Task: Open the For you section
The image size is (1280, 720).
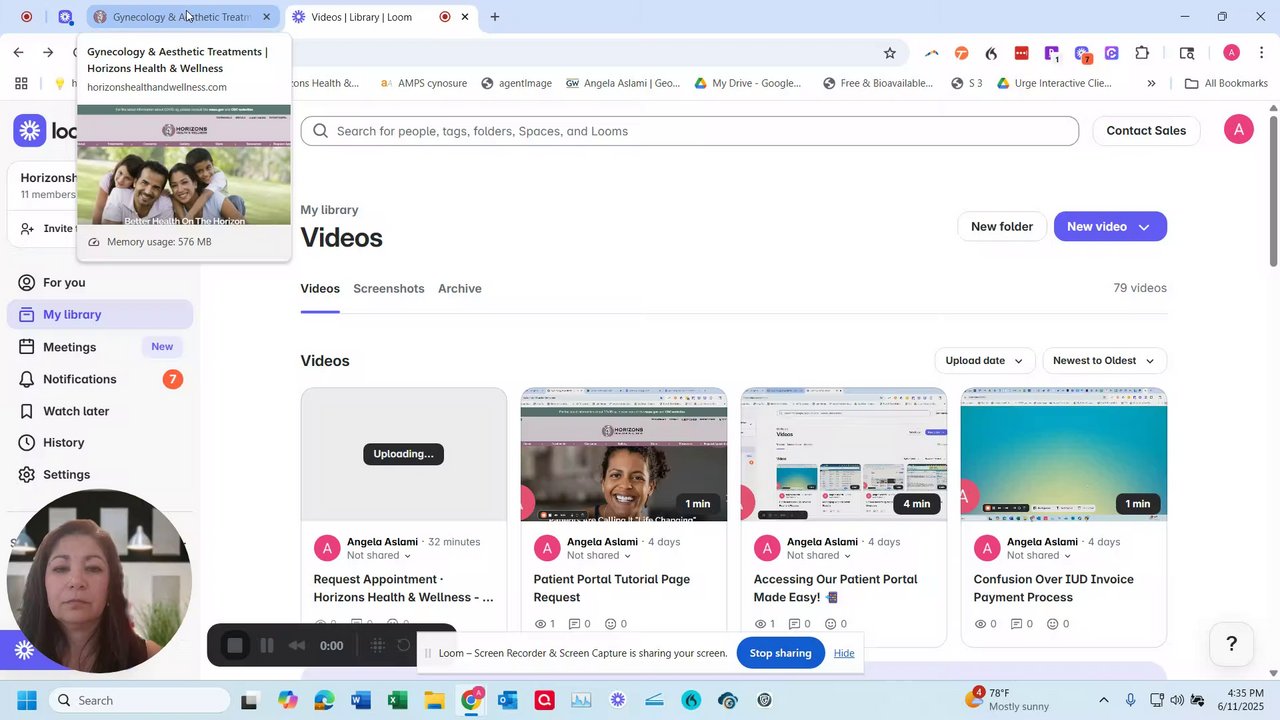Action: pyautogui.click(x=64, y=283)
